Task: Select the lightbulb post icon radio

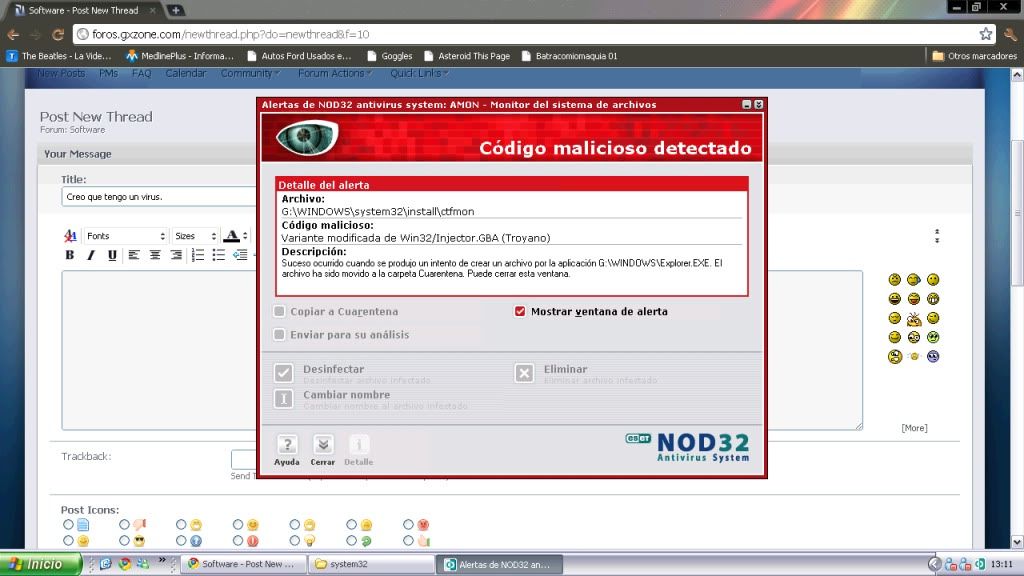Action: point(295,541)
